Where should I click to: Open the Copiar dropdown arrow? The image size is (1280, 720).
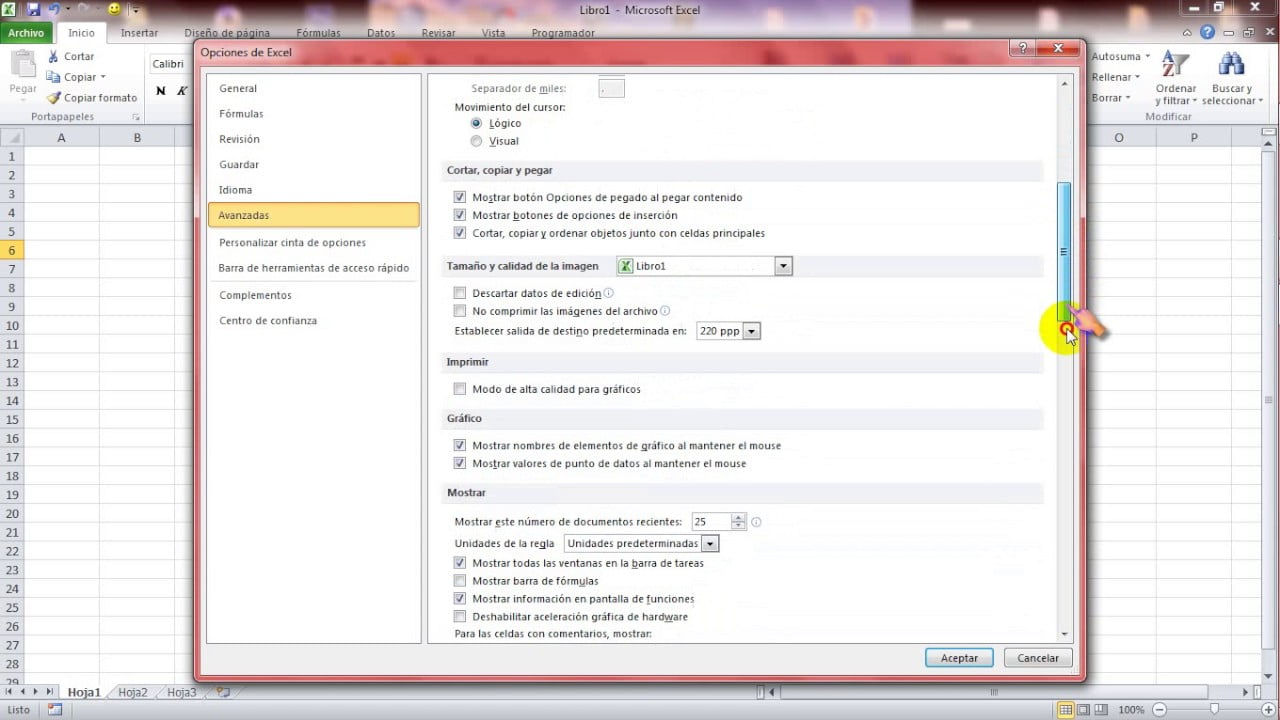[x=102, y=77]
